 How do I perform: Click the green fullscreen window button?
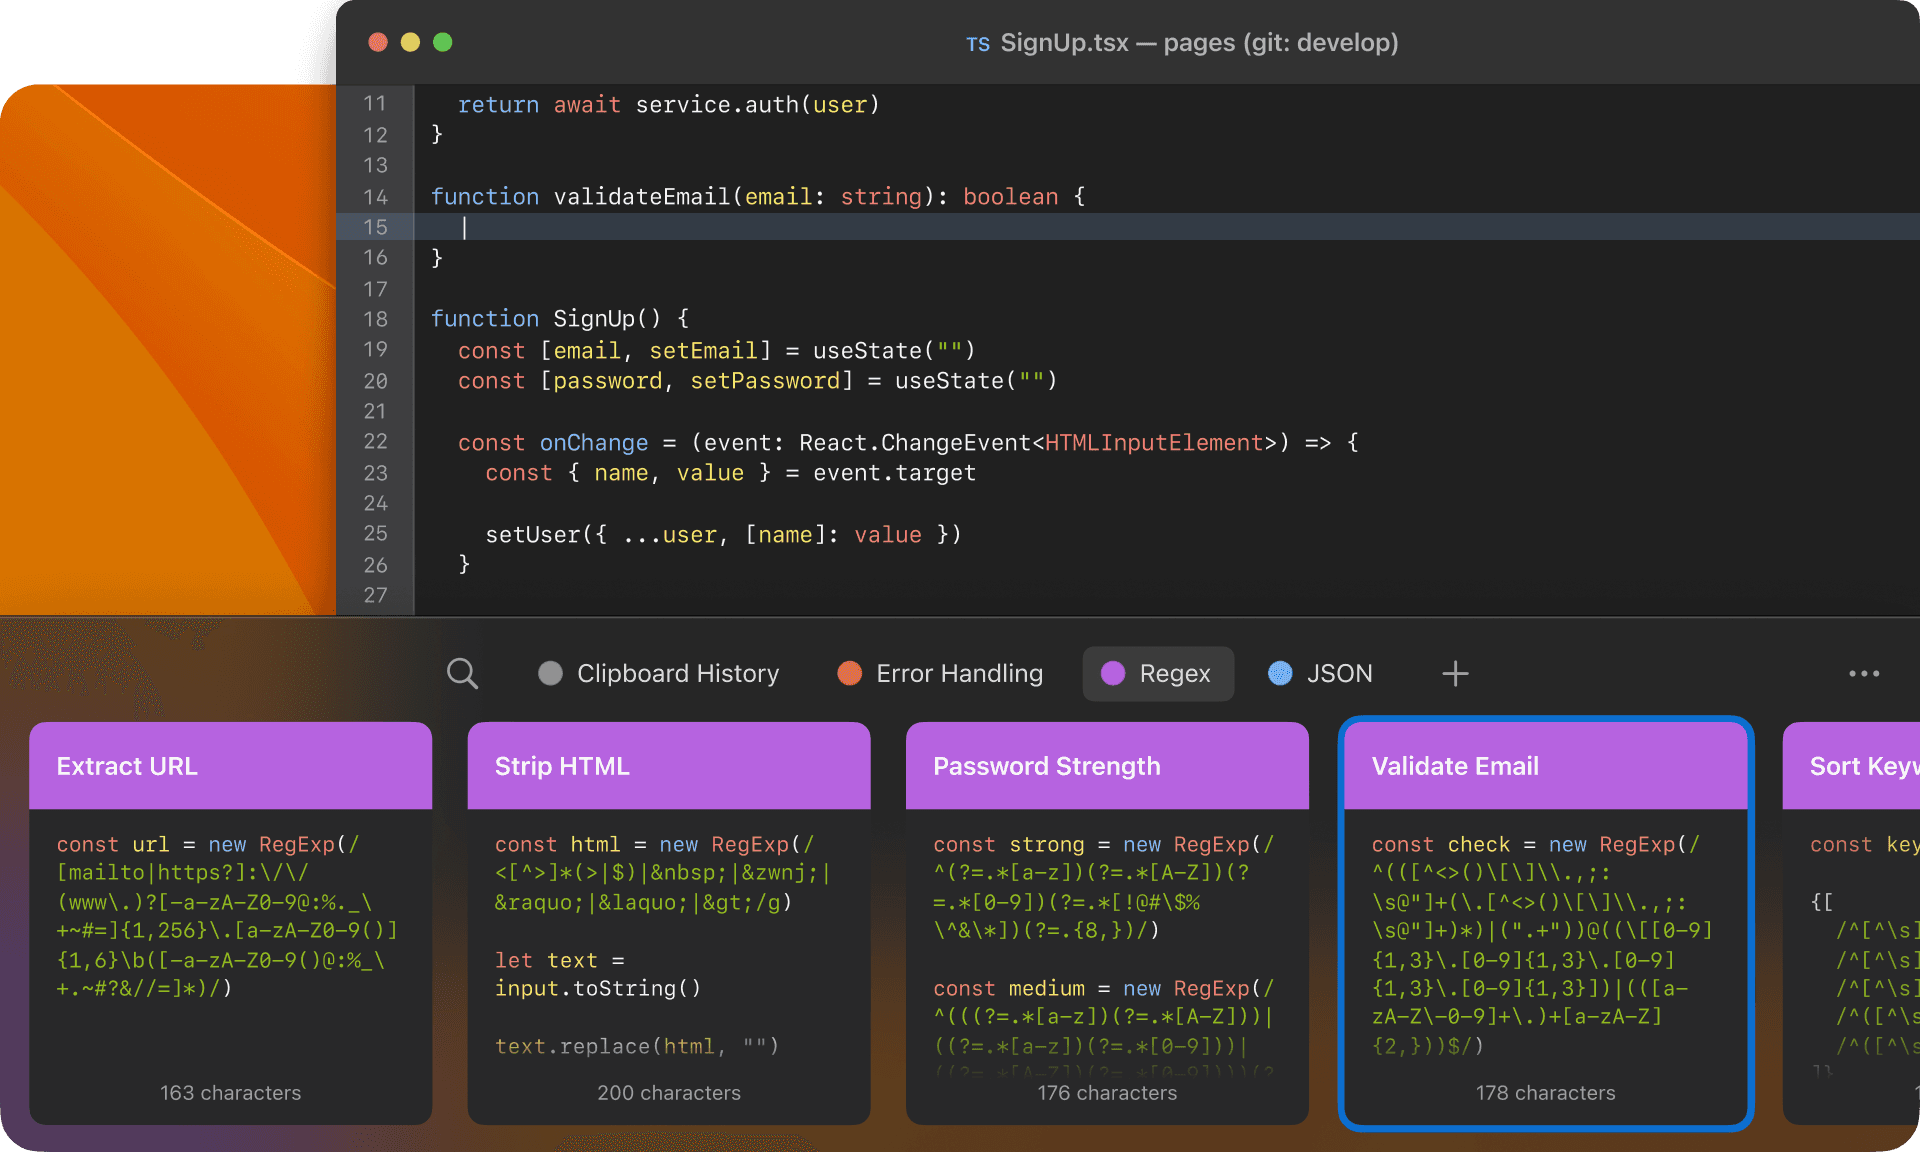click(443, 42)
